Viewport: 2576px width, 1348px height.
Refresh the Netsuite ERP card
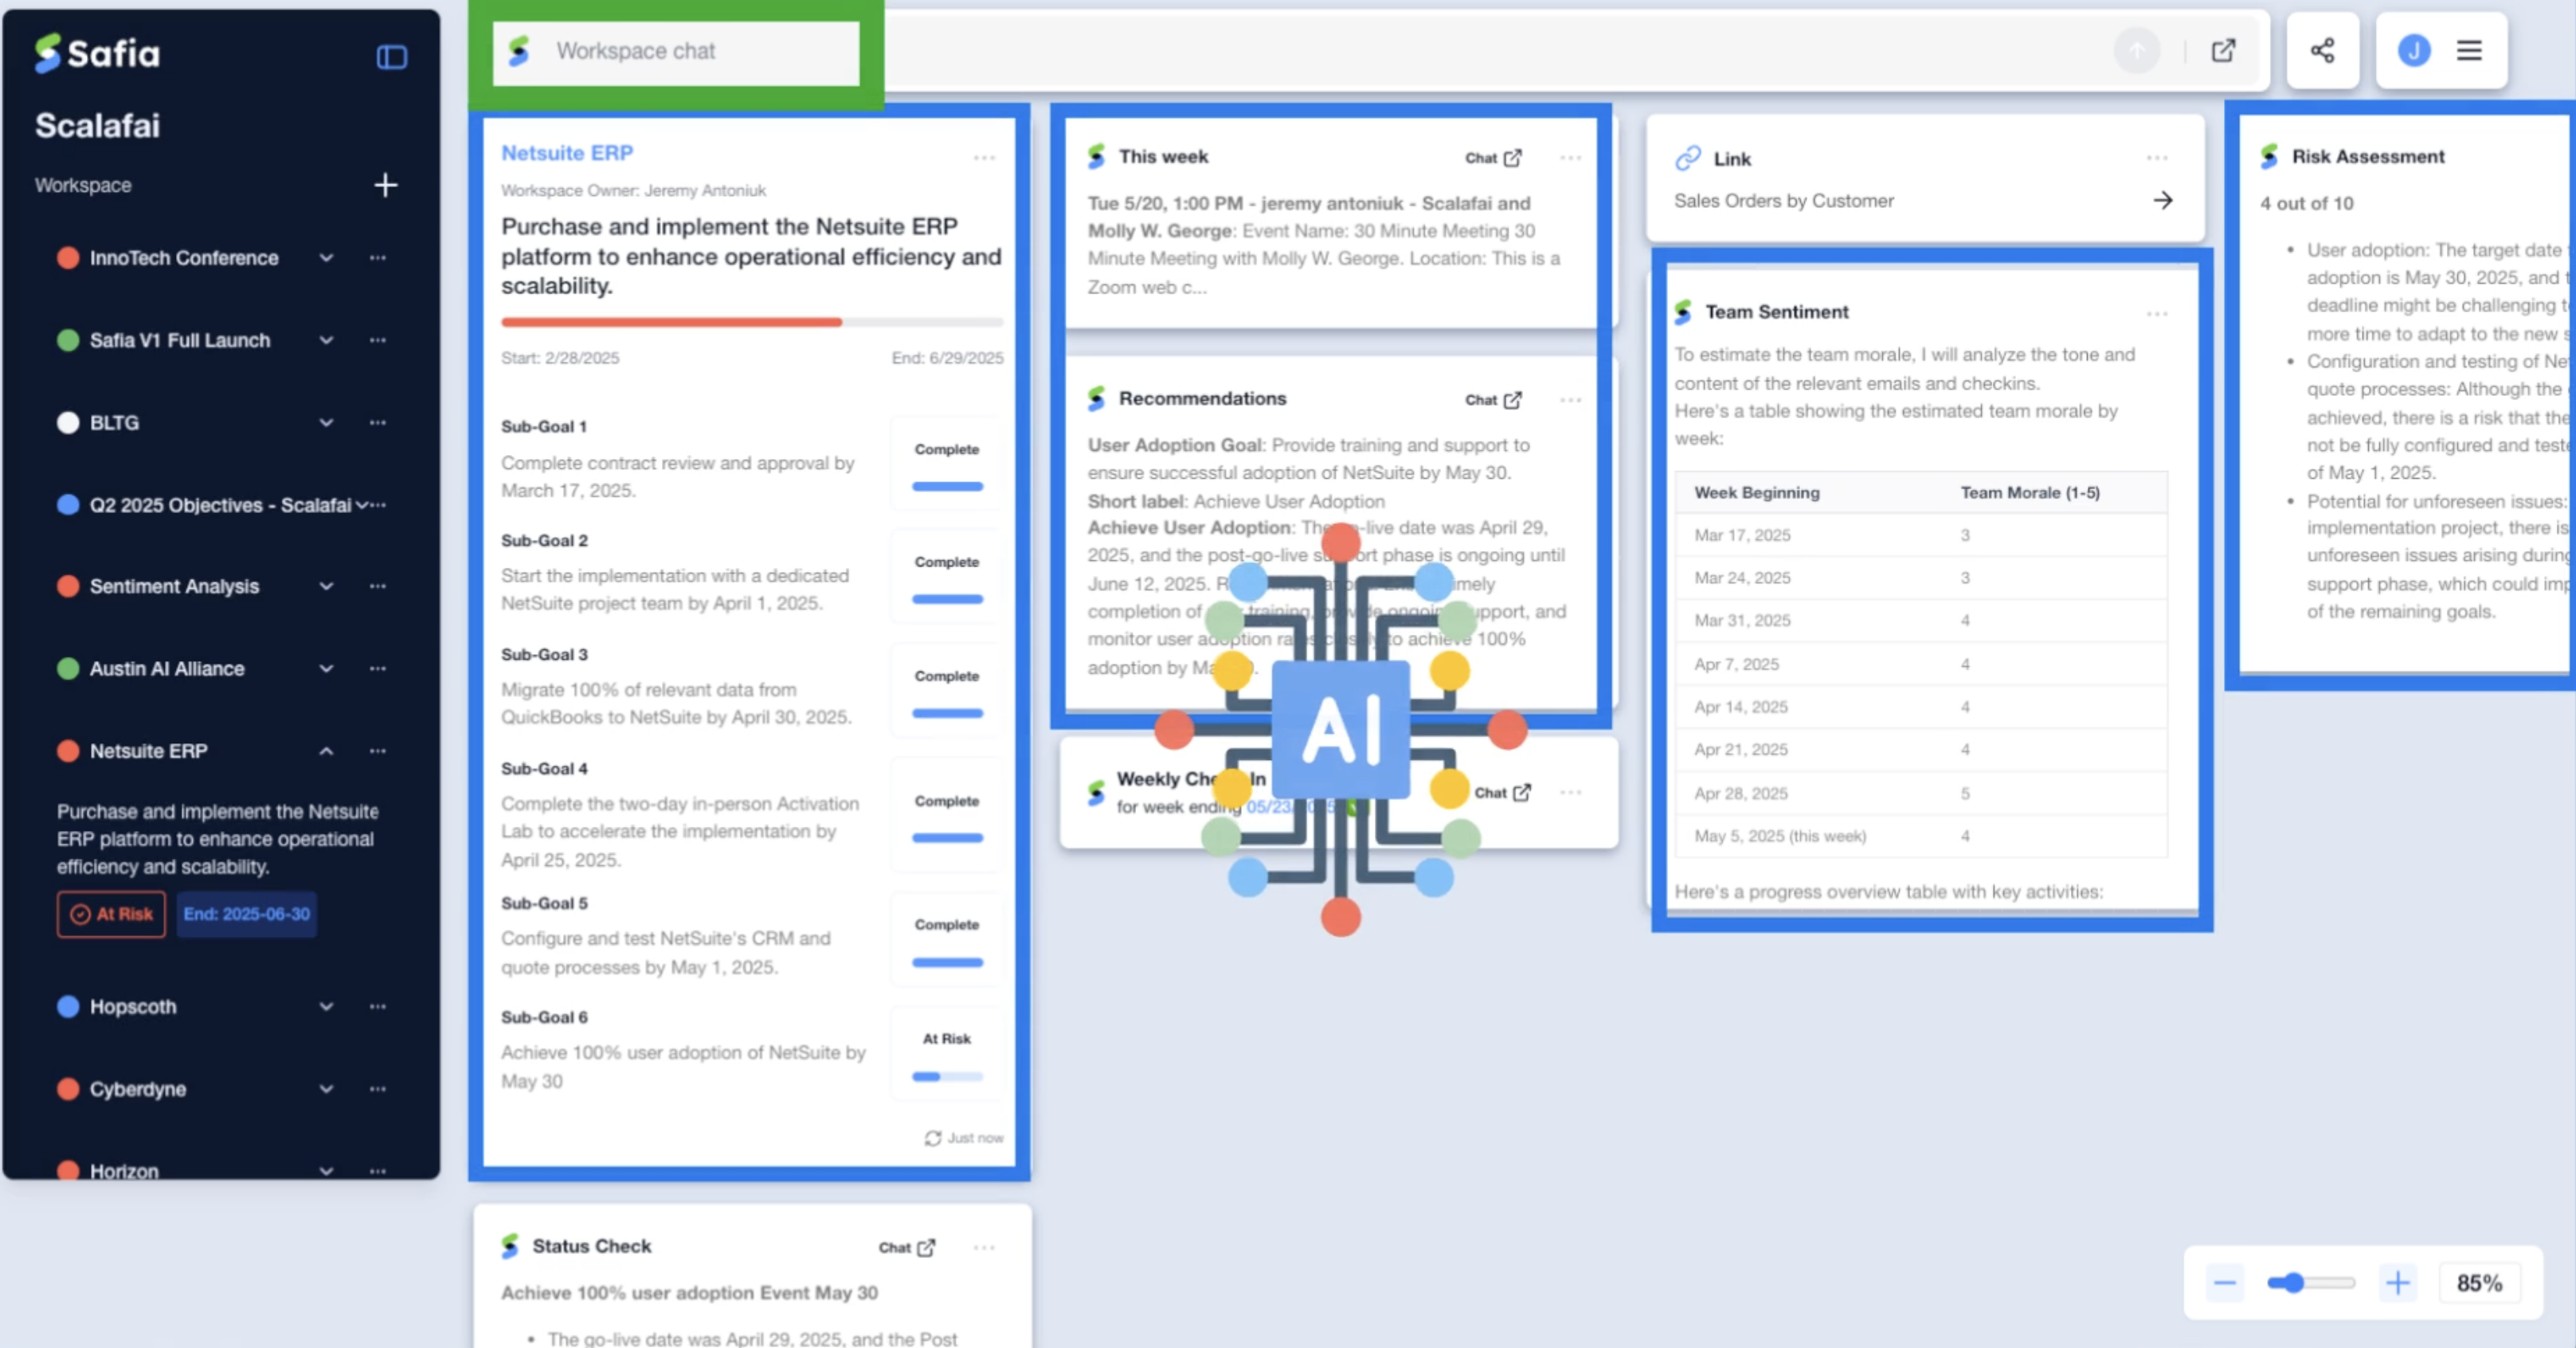pyautogui.click(x=932, y=1138)
